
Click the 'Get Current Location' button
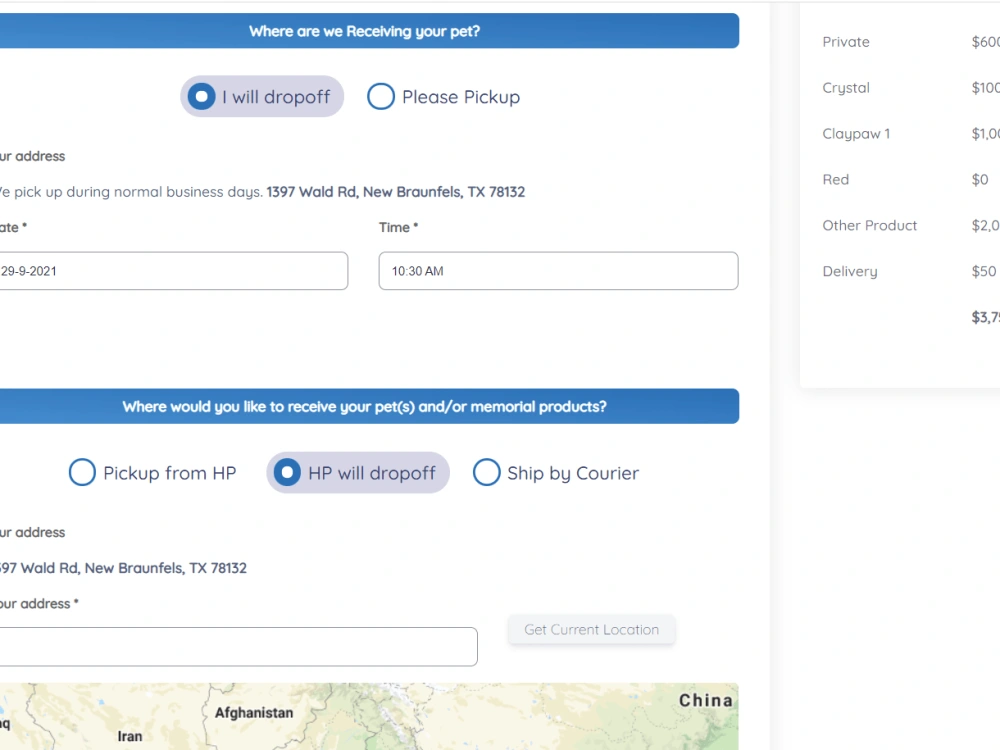tap(591, 630)
